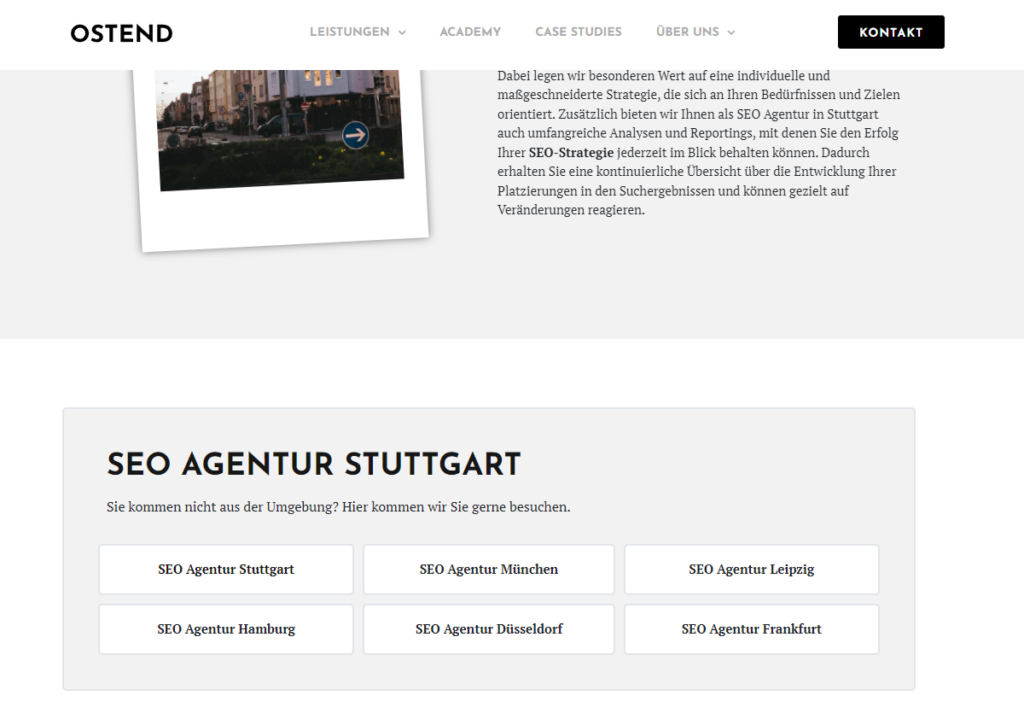Screen dimensions: 1024x713
Task: Open the ÜBER UNS menu item
Action: (x=688, y=32)
